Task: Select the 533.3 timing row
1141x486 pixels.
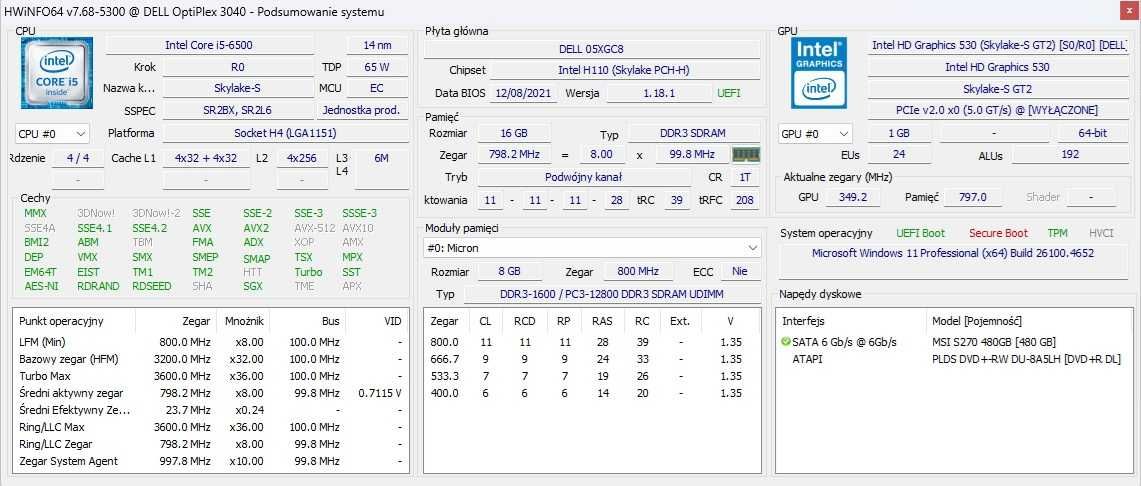Action: point(592,376)
